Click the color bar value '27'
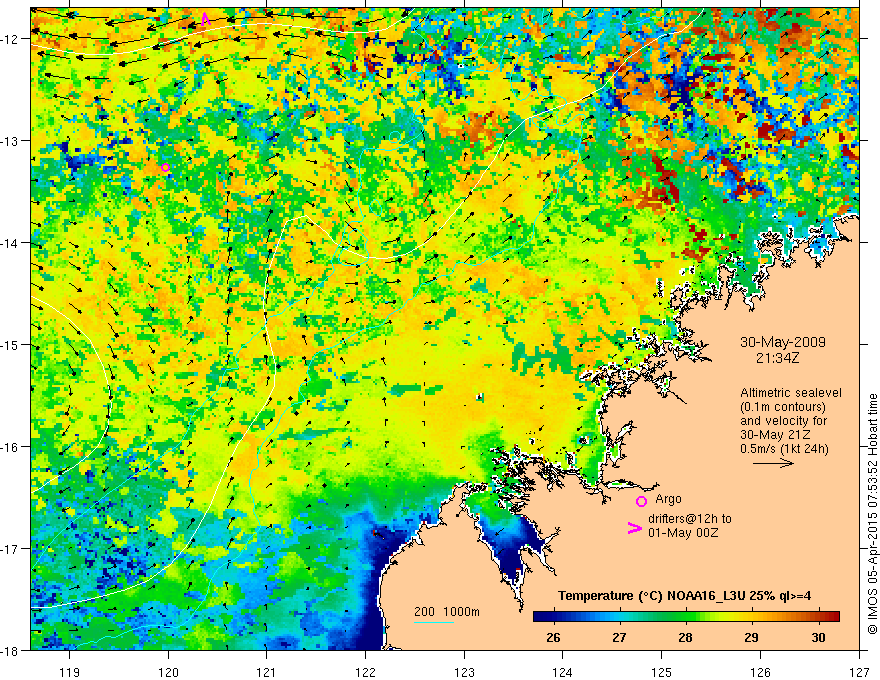Image resolution: width=880 pixels, height=680 pixels. click(x=619, y=637)
